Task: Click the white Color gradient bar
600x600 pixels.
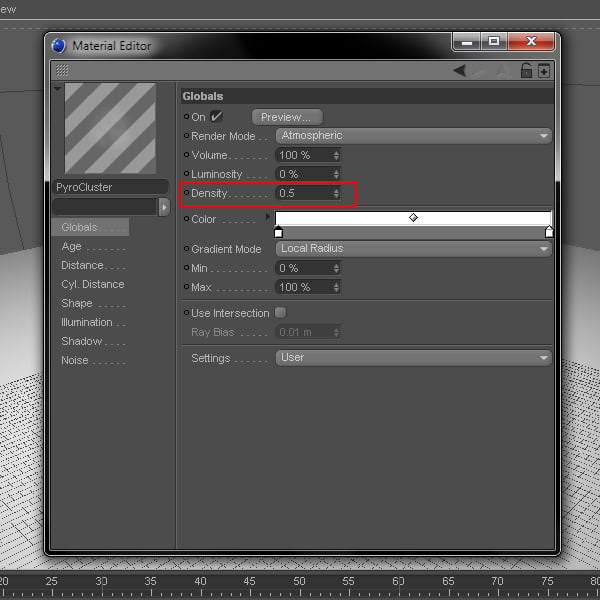Action: tap(413, 218)
